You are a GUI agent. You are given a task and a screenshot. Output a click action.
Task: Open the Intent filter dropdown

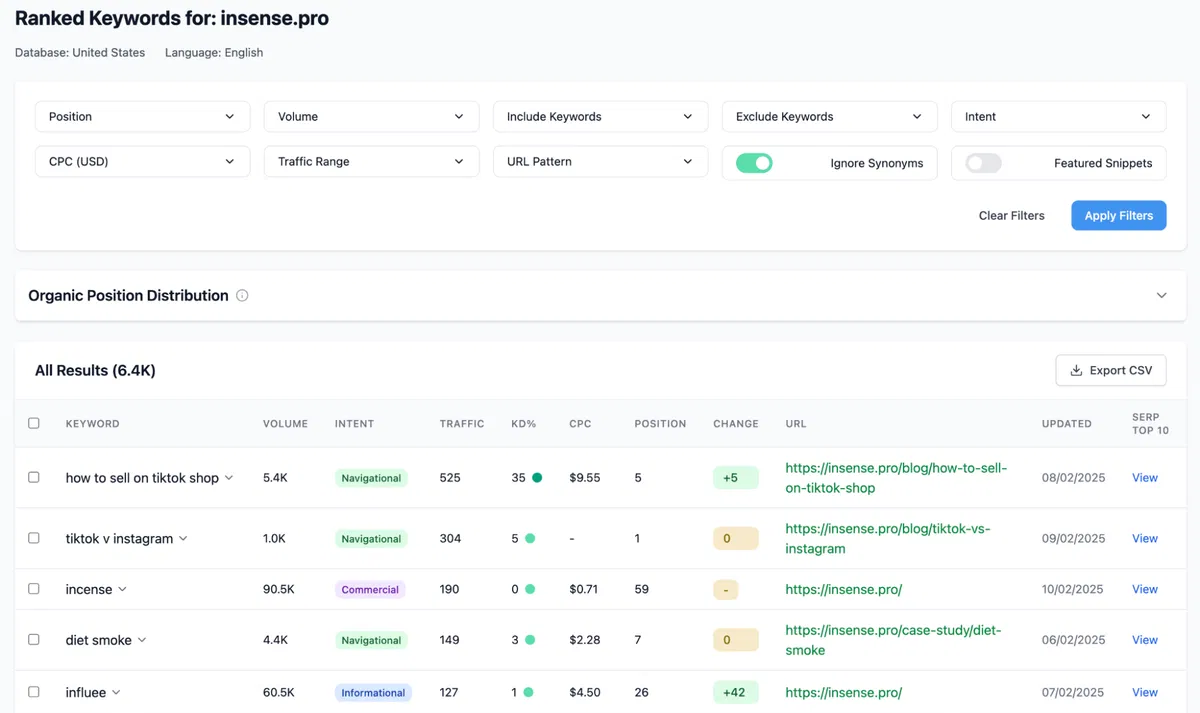pos(1058,116)
